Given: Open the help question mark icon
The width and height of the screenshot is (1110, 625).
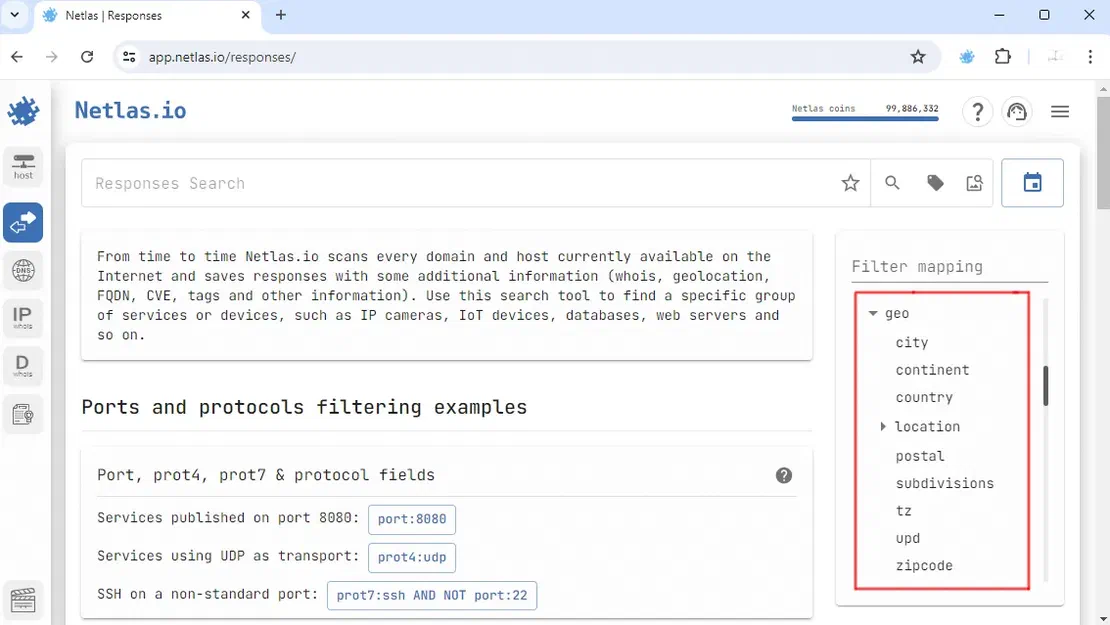Looking at the screenshot, I should click(x=977, y=111).
